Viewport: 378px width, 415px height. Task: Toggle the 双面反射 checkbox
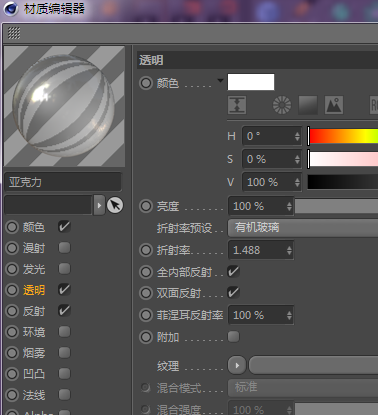233,293
